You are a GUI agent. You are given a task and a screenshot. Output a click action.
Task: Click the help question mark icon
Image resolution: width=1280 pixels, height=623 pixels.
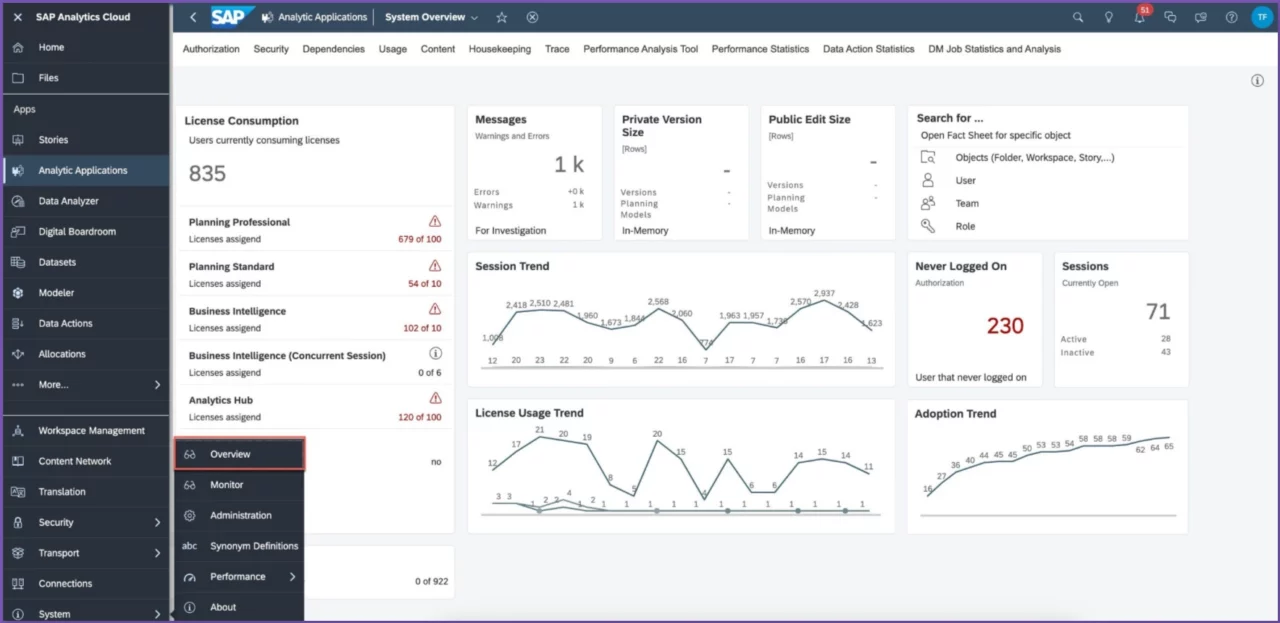pos(1231,17)
